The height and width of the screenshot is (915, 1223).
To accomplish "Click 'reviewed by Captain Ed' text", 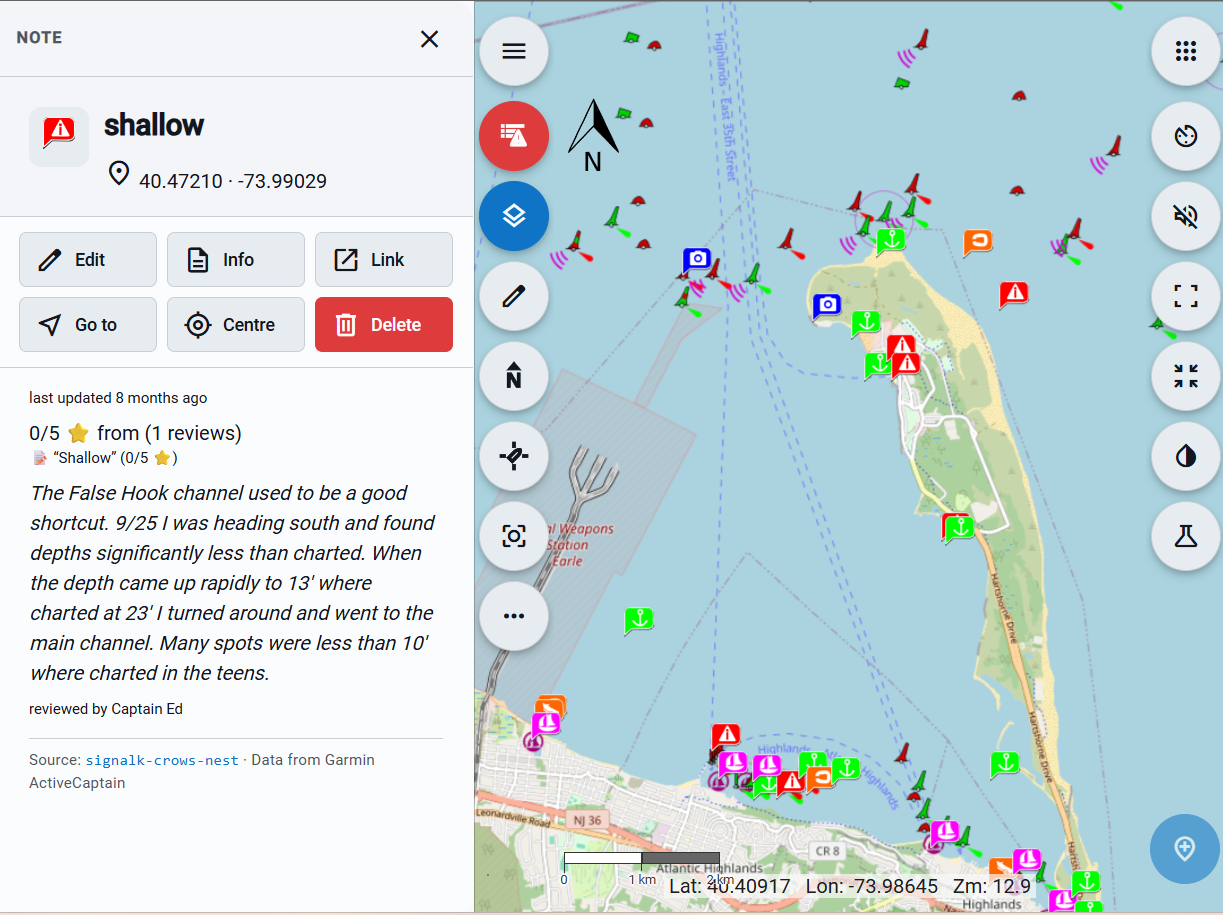I will click(x=106, y=709).
